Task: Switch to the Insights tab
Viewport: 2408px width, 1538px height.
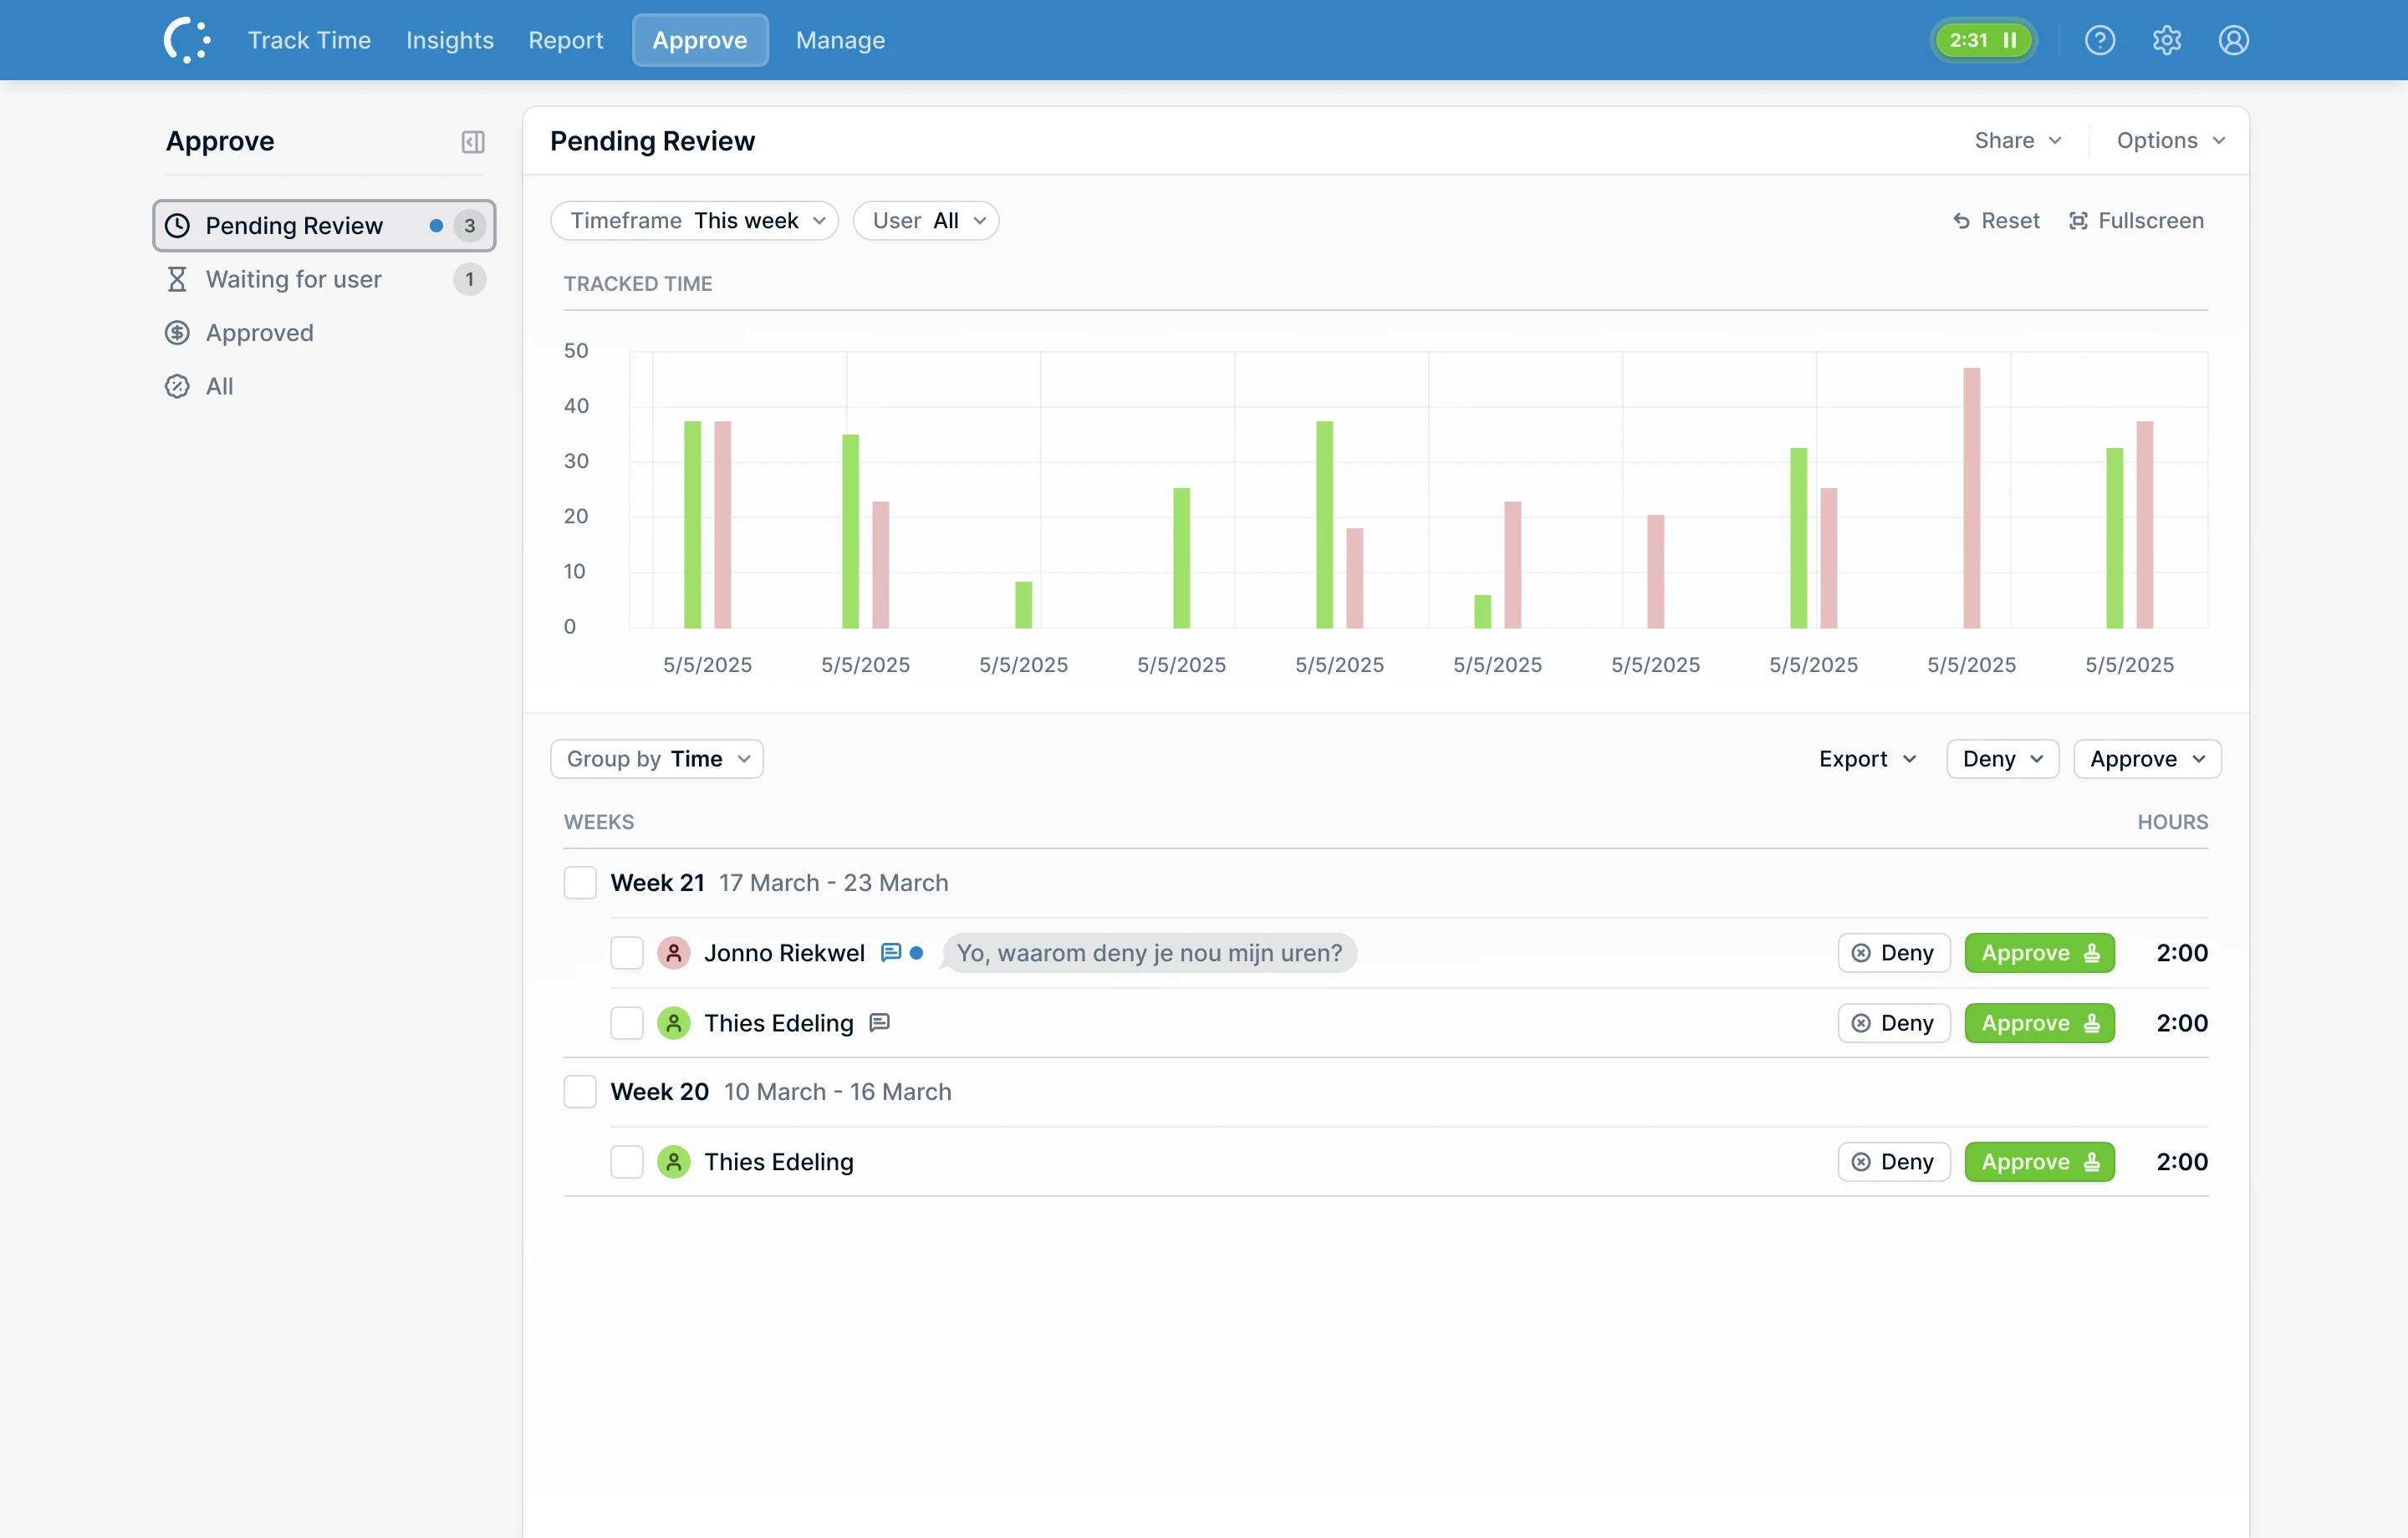Action: [450, 40]
